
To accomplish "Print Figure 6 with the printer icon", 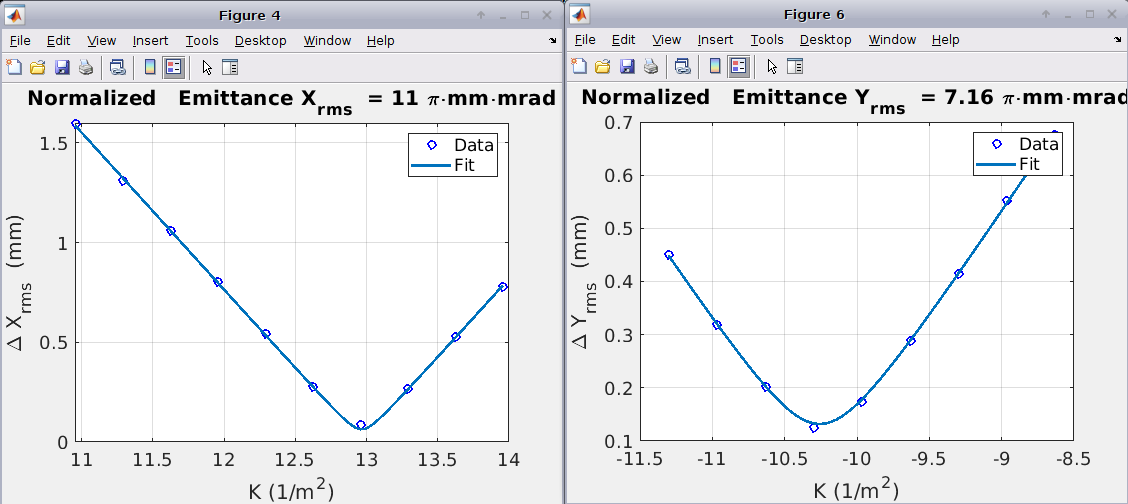I will [651, 67].
